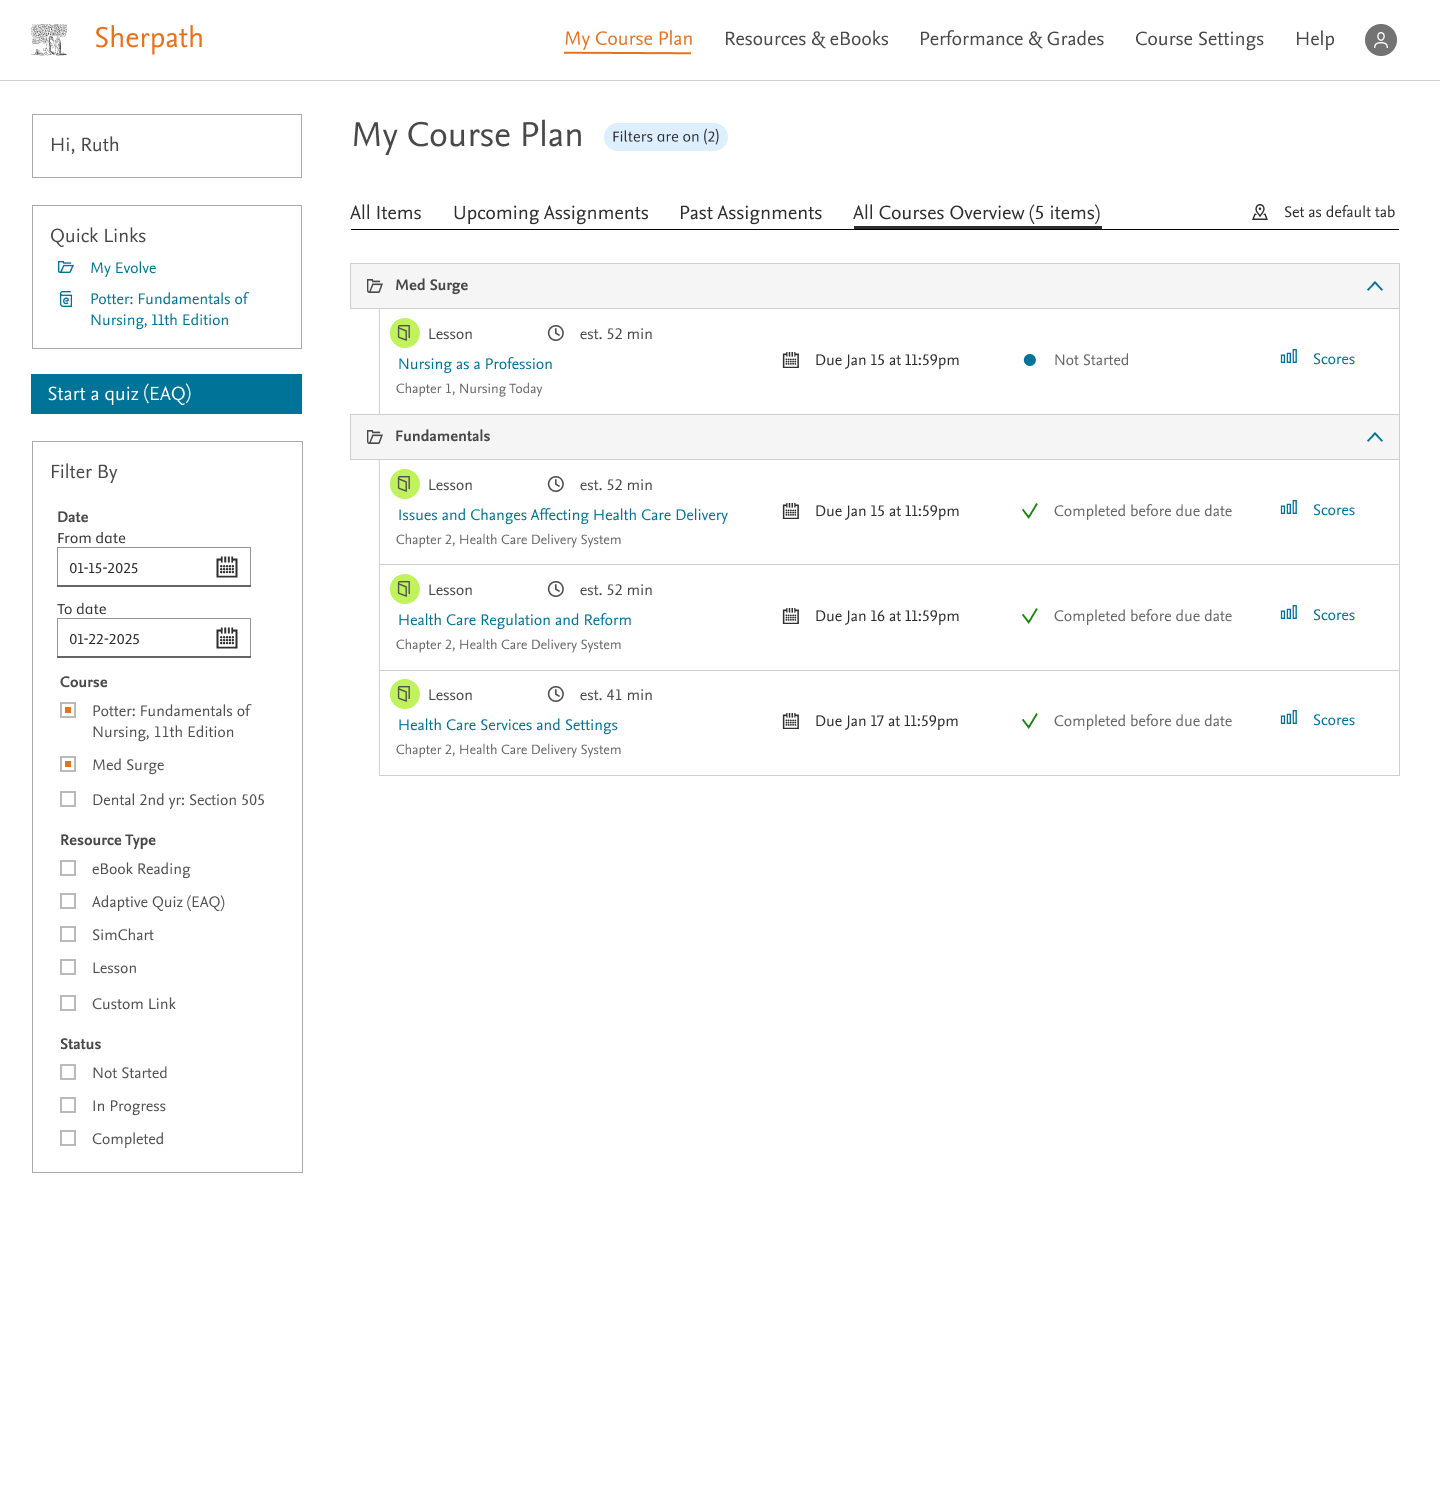Click the To date calendar icon
The height and width of the screenshot is (1488, 1440).
pos(227,638)
